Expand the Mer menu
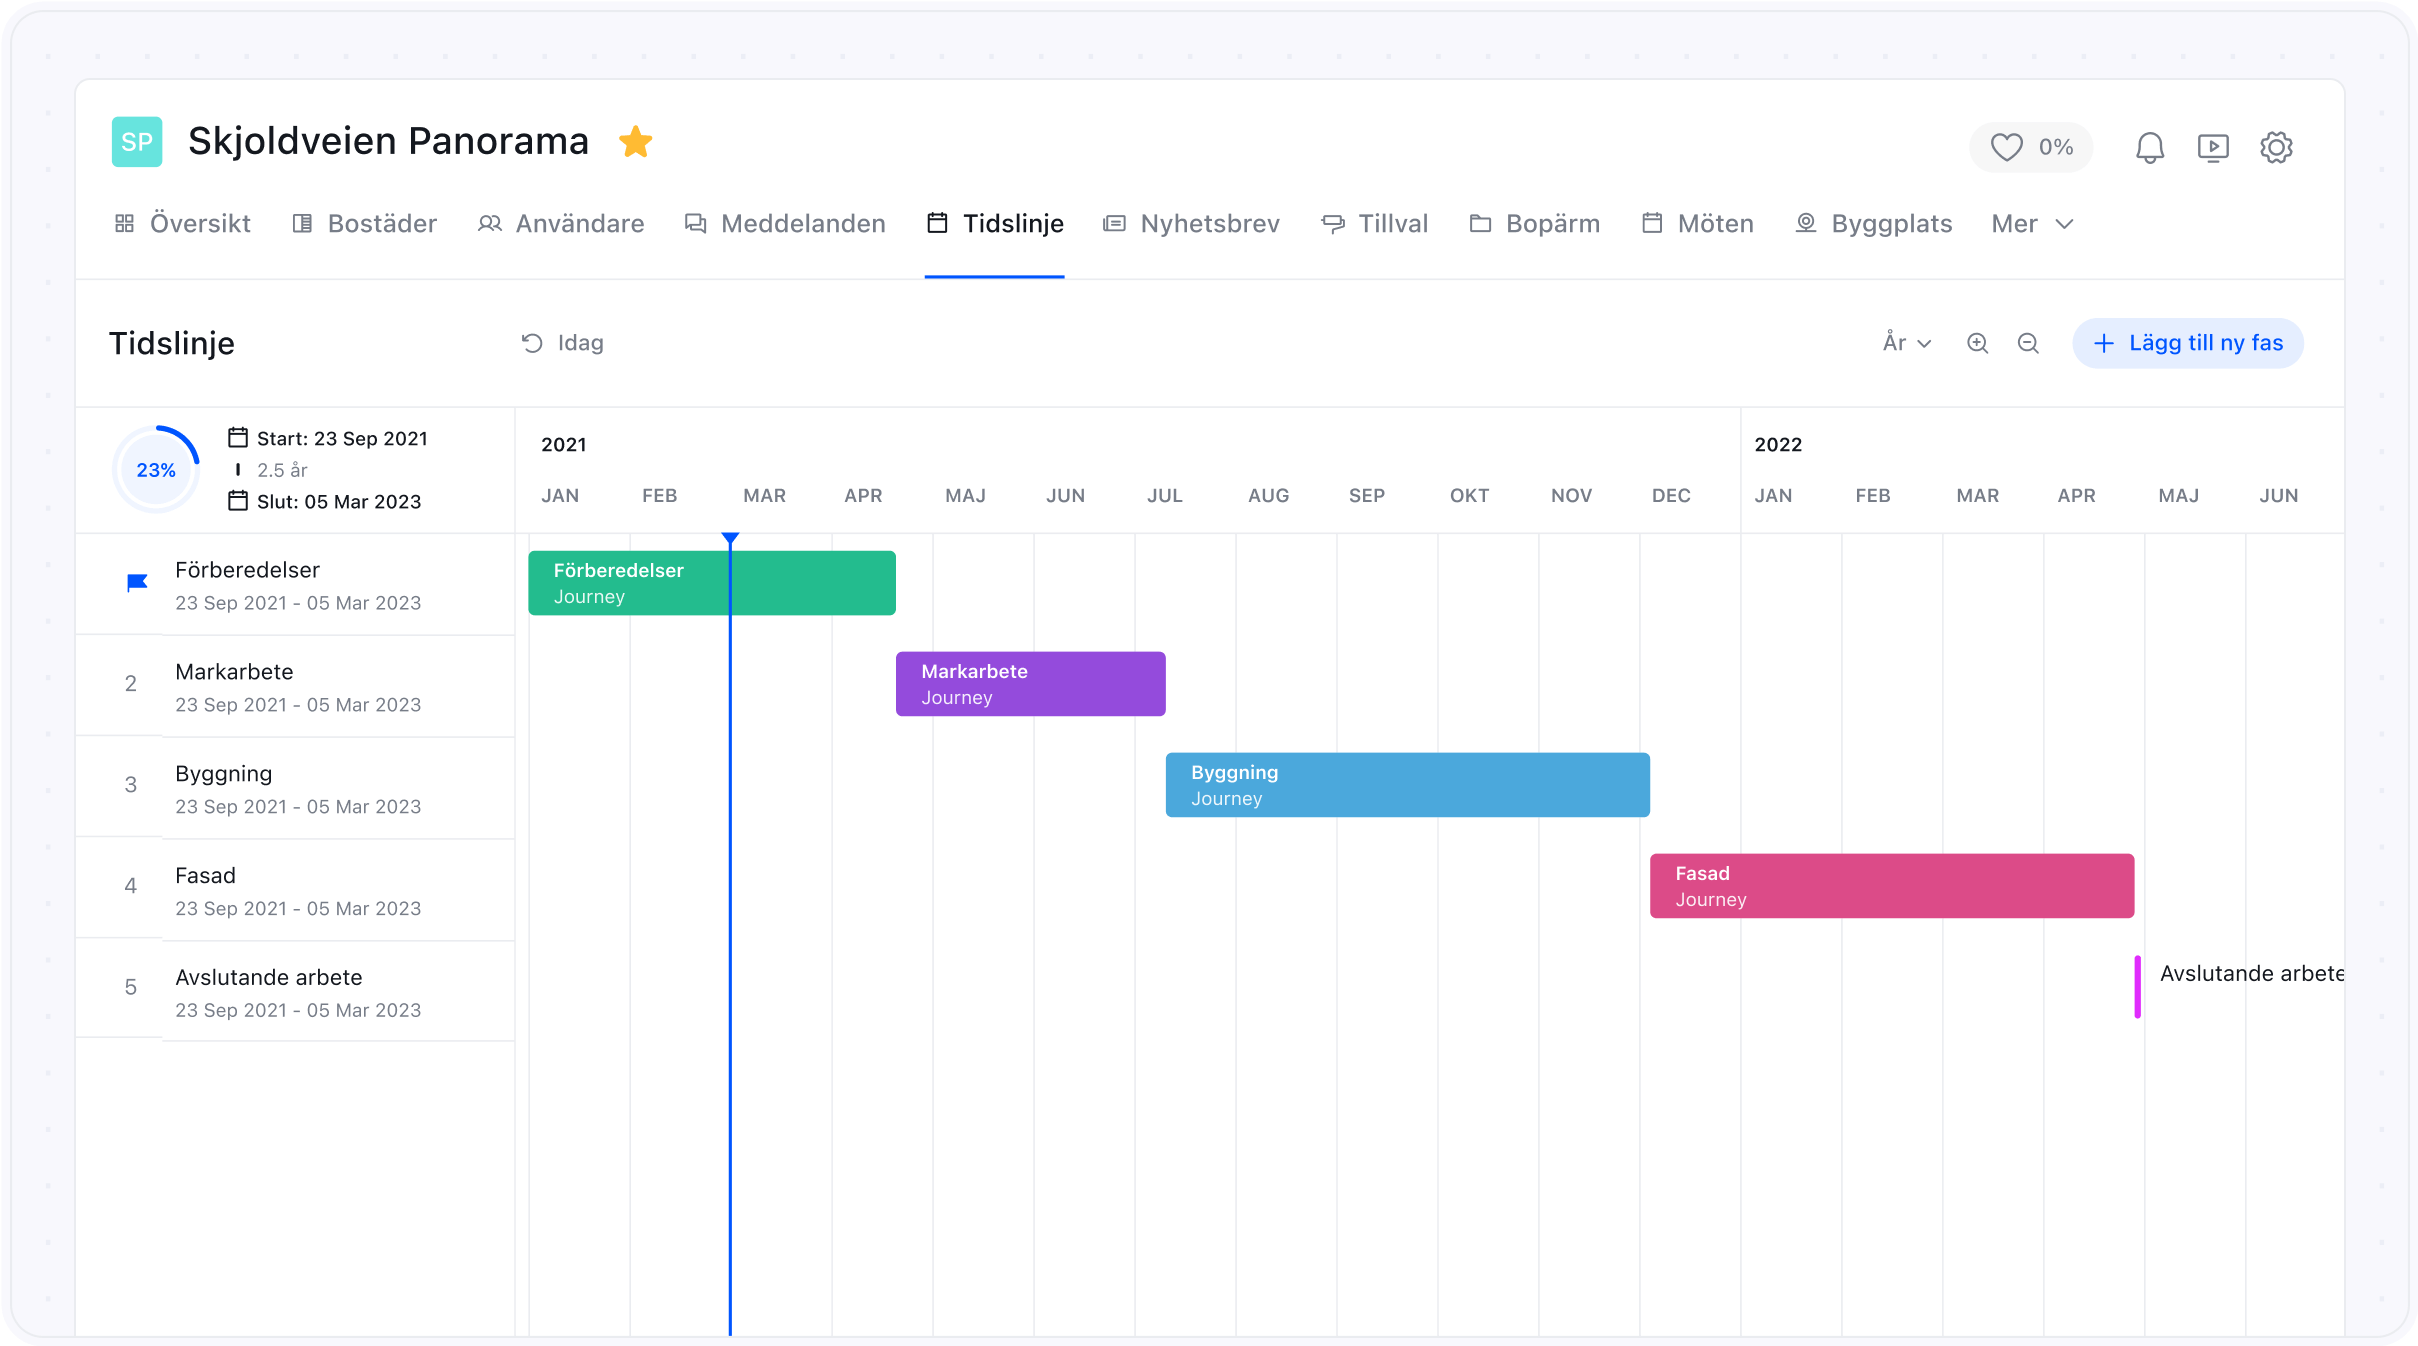2418x1346 pixels. coord(2031,224)
